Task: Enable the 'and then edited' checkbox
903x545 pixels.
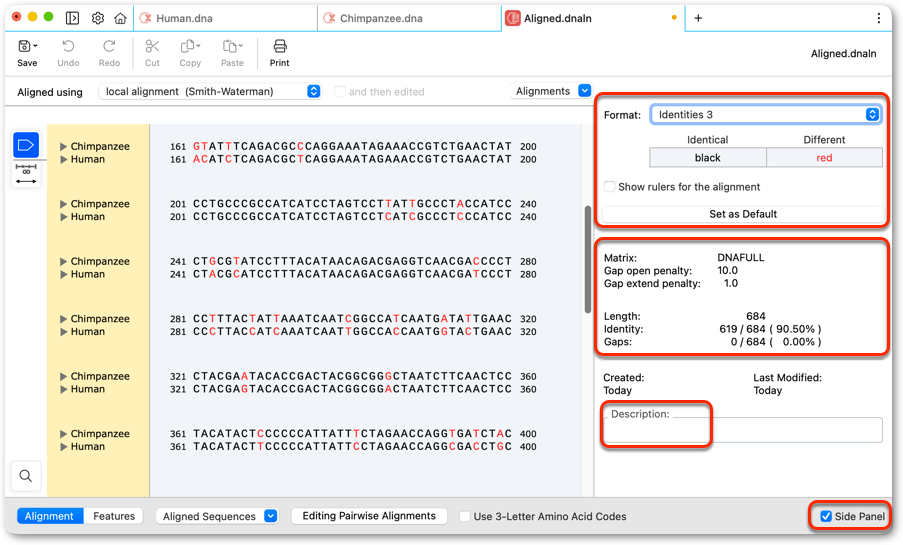Action: point(340,92)
